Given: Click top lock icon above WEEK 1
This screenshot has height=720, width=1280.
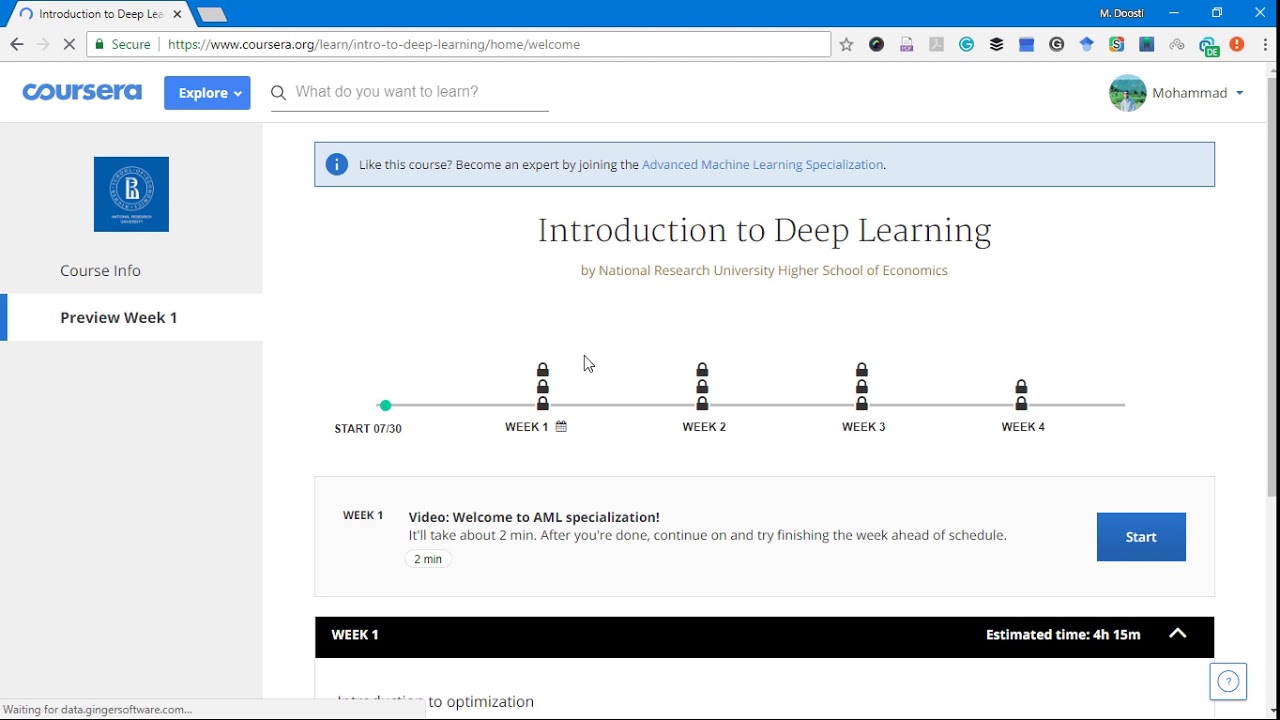Looking at the screenshot, I should click(543, 370).
